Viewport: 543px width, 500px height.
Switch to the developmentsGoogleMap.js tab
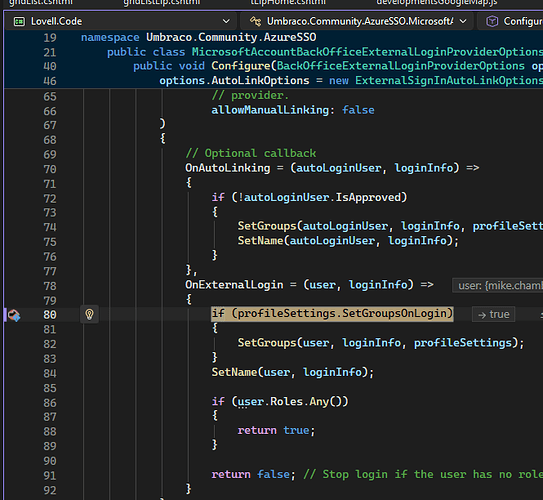[x=437, y=3]
